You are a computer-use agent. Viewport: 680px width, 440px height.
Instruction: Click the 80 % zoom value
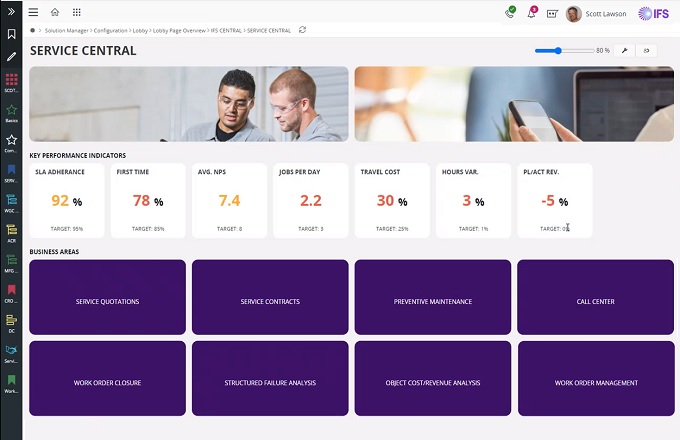603,51
